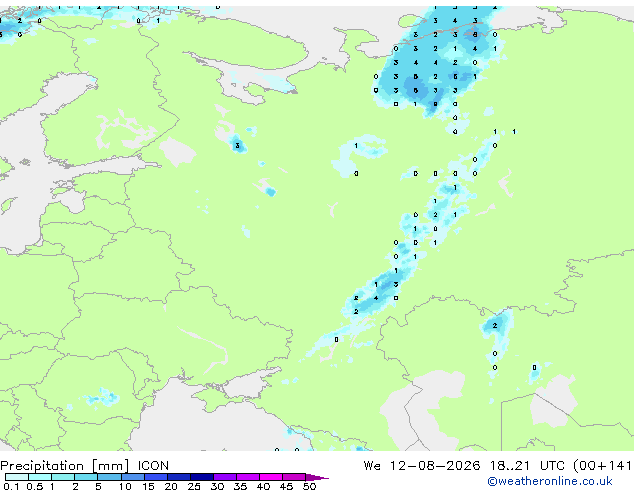Click the "30" legend scale label

coord(218,486)
